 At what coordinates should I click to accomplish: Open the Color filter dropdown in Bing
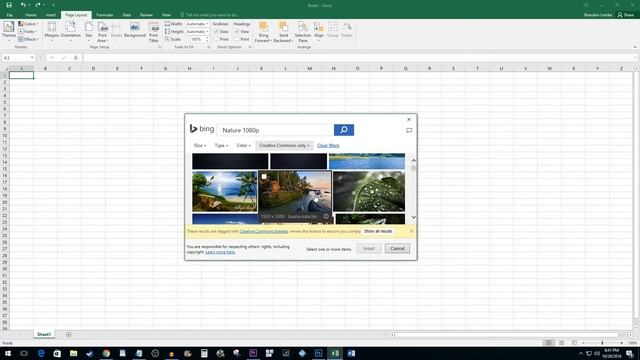243,145
